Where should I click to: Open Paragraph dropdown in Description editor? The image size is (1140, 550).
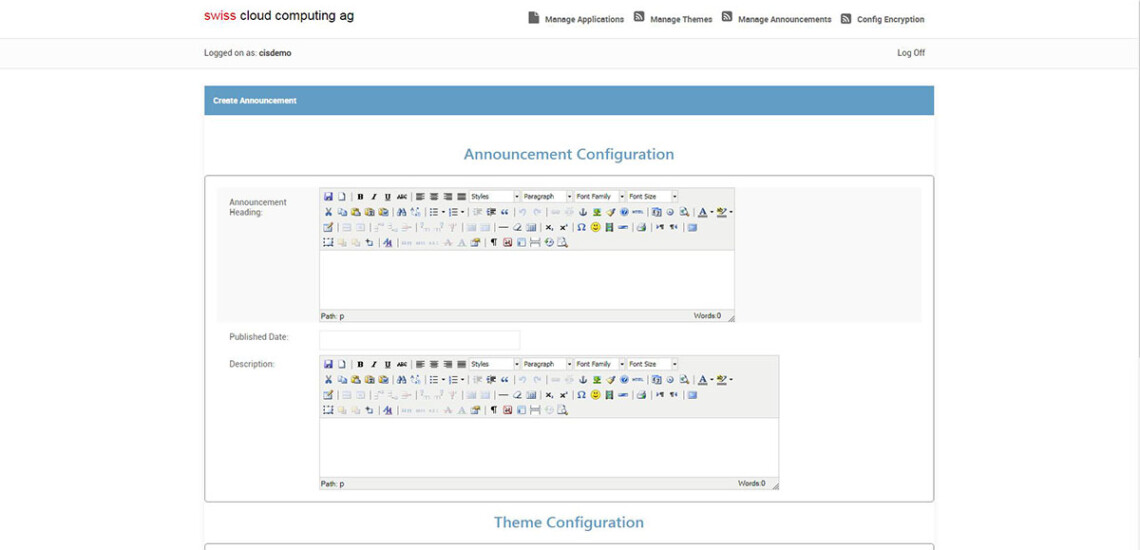click(x=547, y=364)
